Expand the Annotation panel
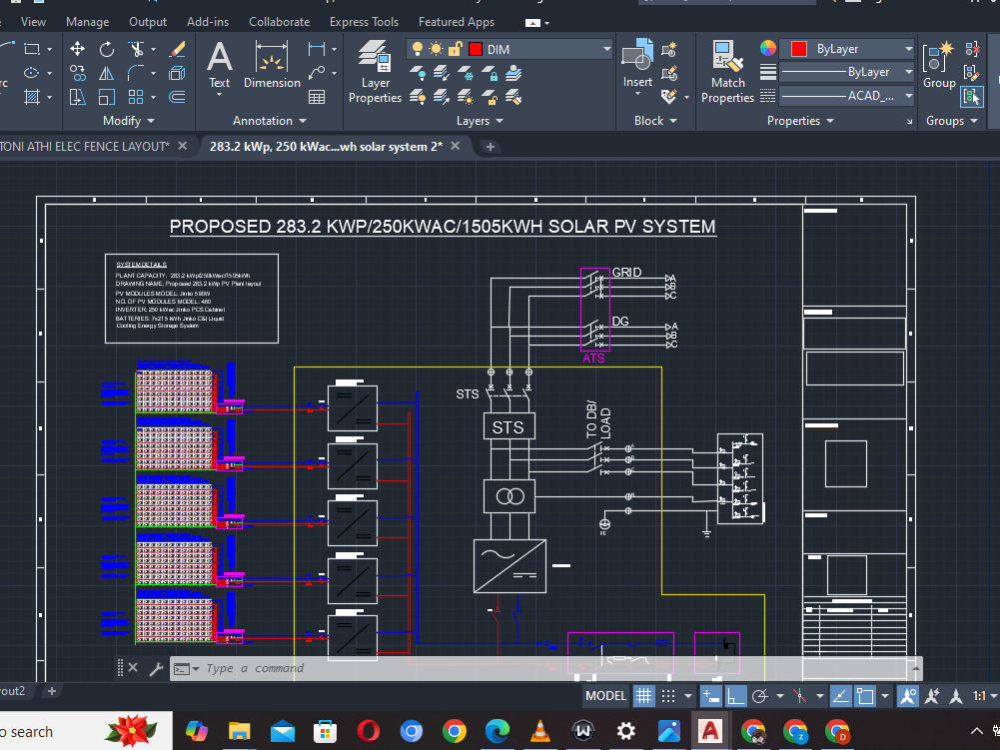This screenshot has height=750, width=1000. tap(269, 121)
